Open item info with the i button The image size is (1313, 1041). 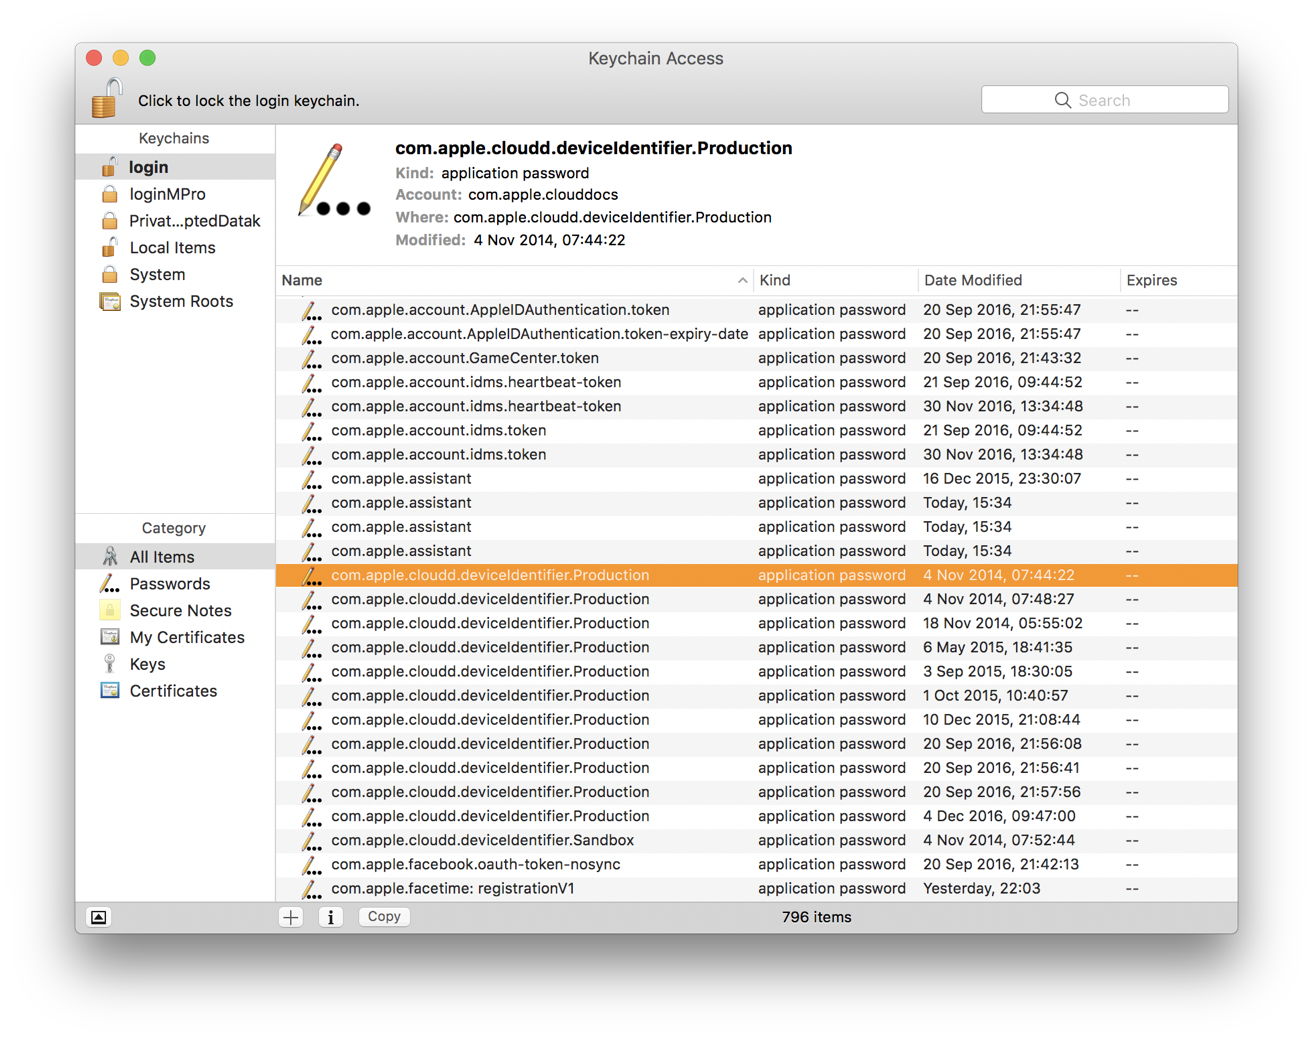click(x=331, y=917)
